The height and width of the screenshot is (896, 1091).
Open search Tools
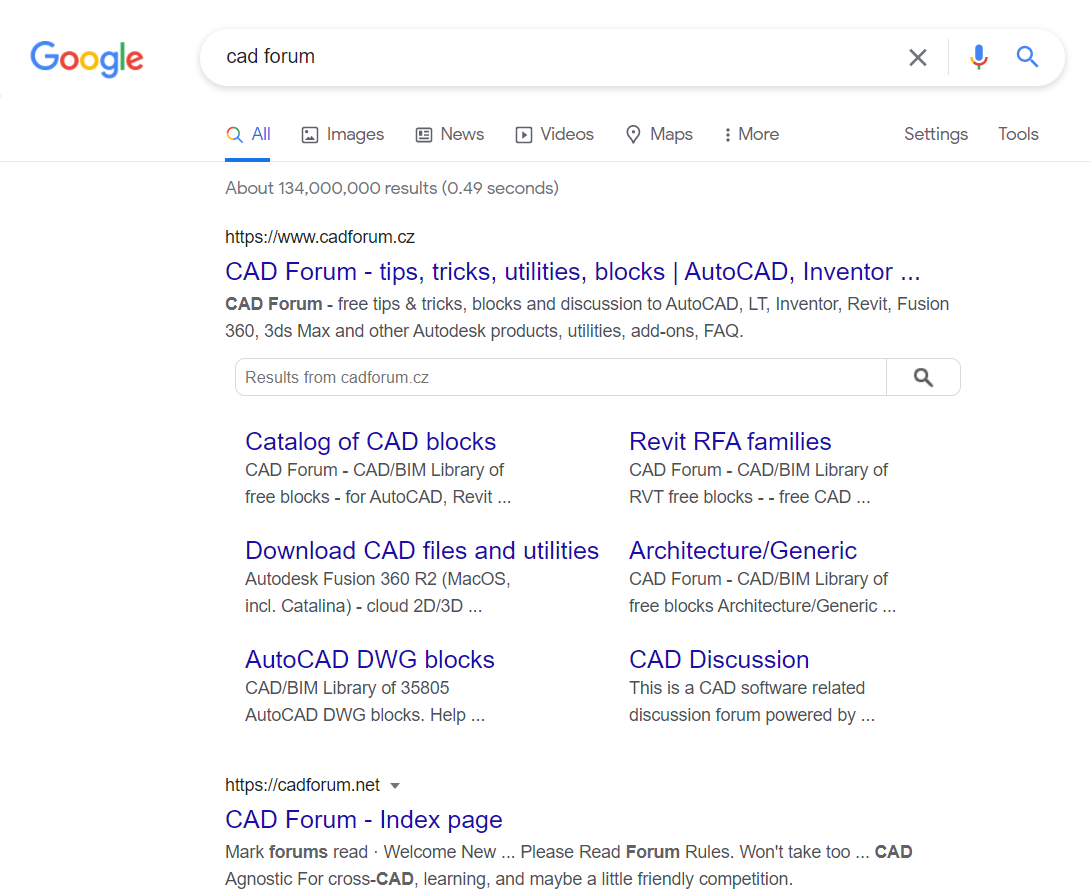1018,134
